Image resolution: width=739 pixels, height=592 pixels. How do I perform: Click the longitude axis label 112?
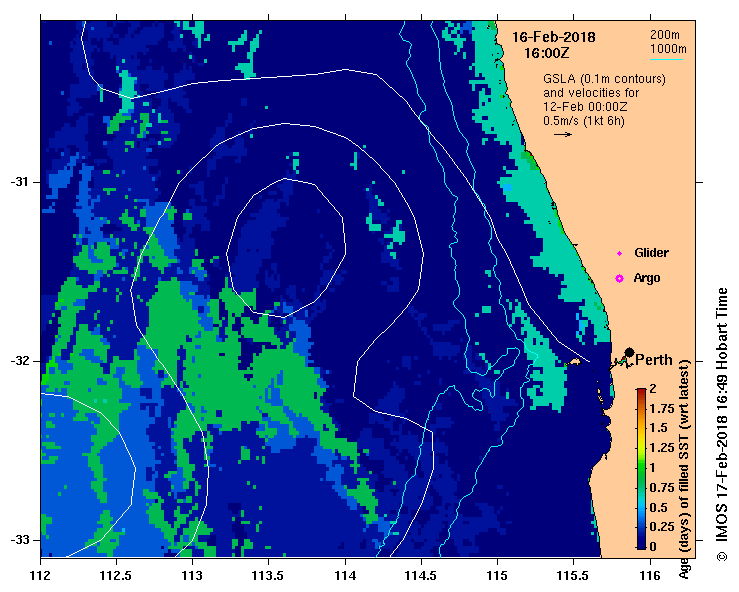(x=41, y=576)
